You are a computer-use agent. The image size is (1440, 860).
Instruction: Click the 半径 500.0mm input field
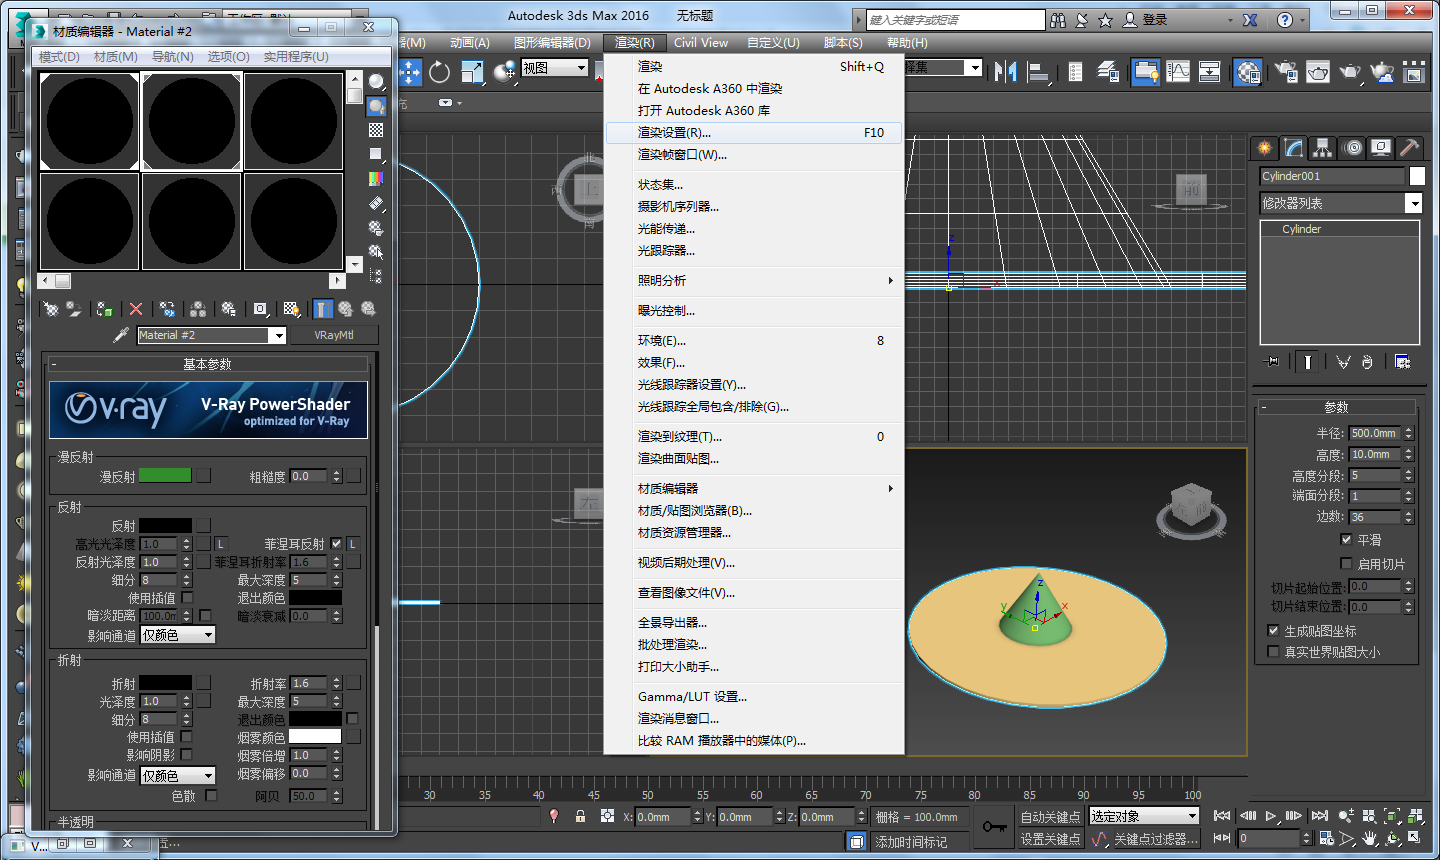click(x=1375, y=433)
